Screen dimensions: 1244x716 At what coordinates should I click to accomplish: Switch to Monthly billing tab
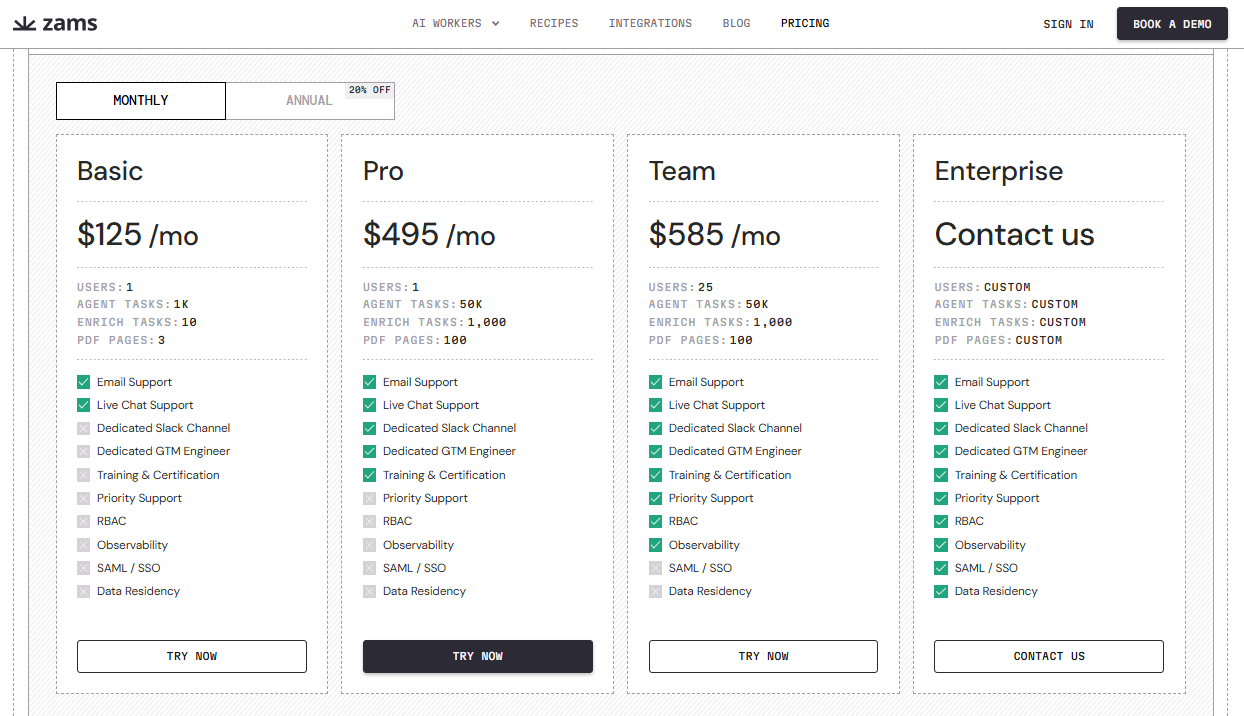141,101
